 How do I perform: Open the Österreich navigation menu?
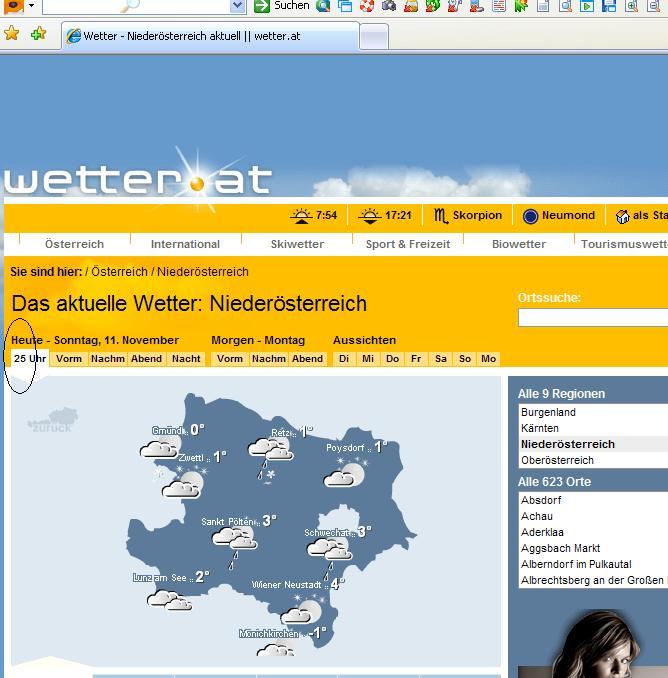[74, 244]
